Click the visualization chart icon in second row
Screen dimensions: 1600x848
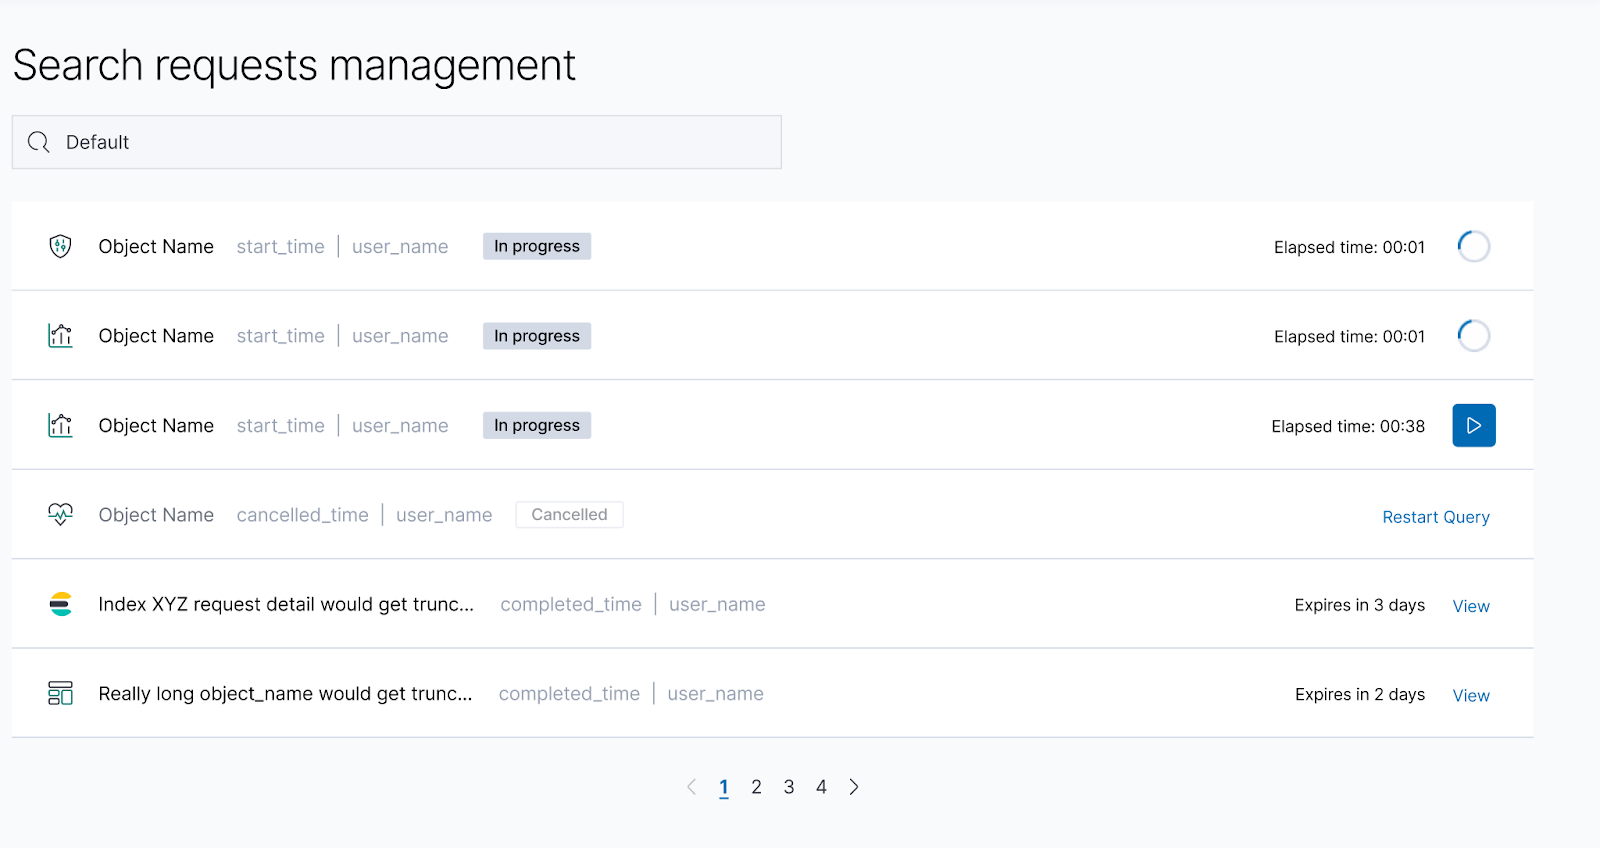(x=60, y=336)
